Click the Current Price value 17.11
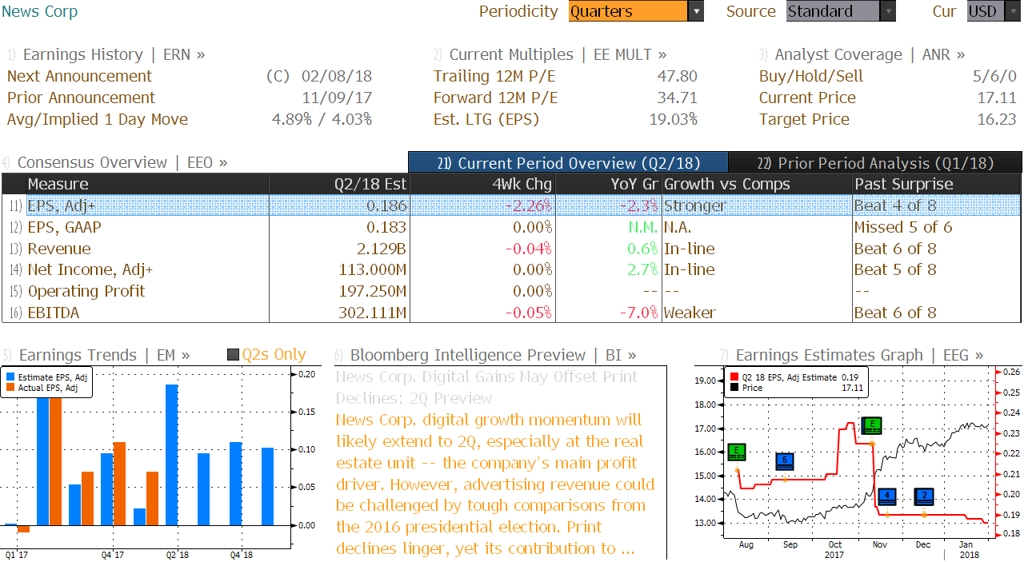Viewport: 1024px width, 562px height. tap(997, 98)
